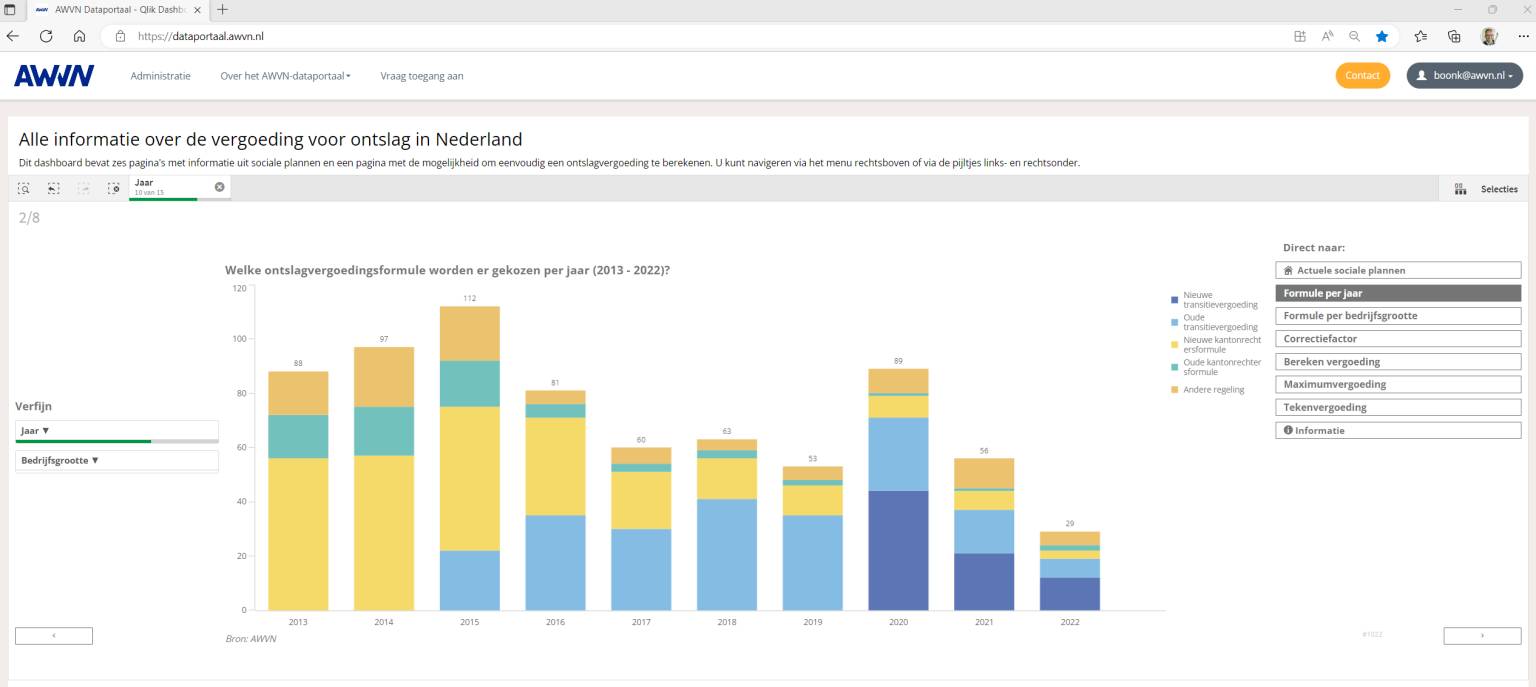Image resolution: width=1536 pixels, height=687 pixels.
Task: Open the Selecties panel
Action: click(x=1486, y=189)
